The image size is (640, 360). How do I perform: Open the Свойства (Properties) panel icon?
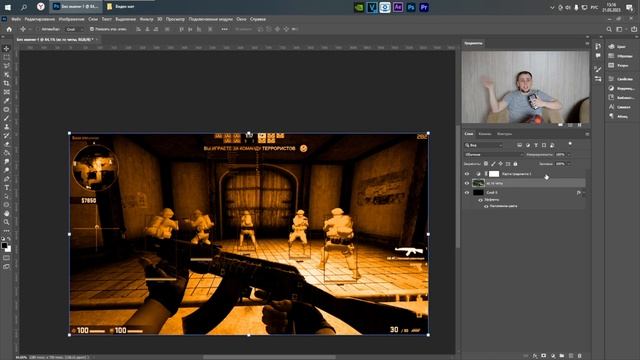click(611, 79)
